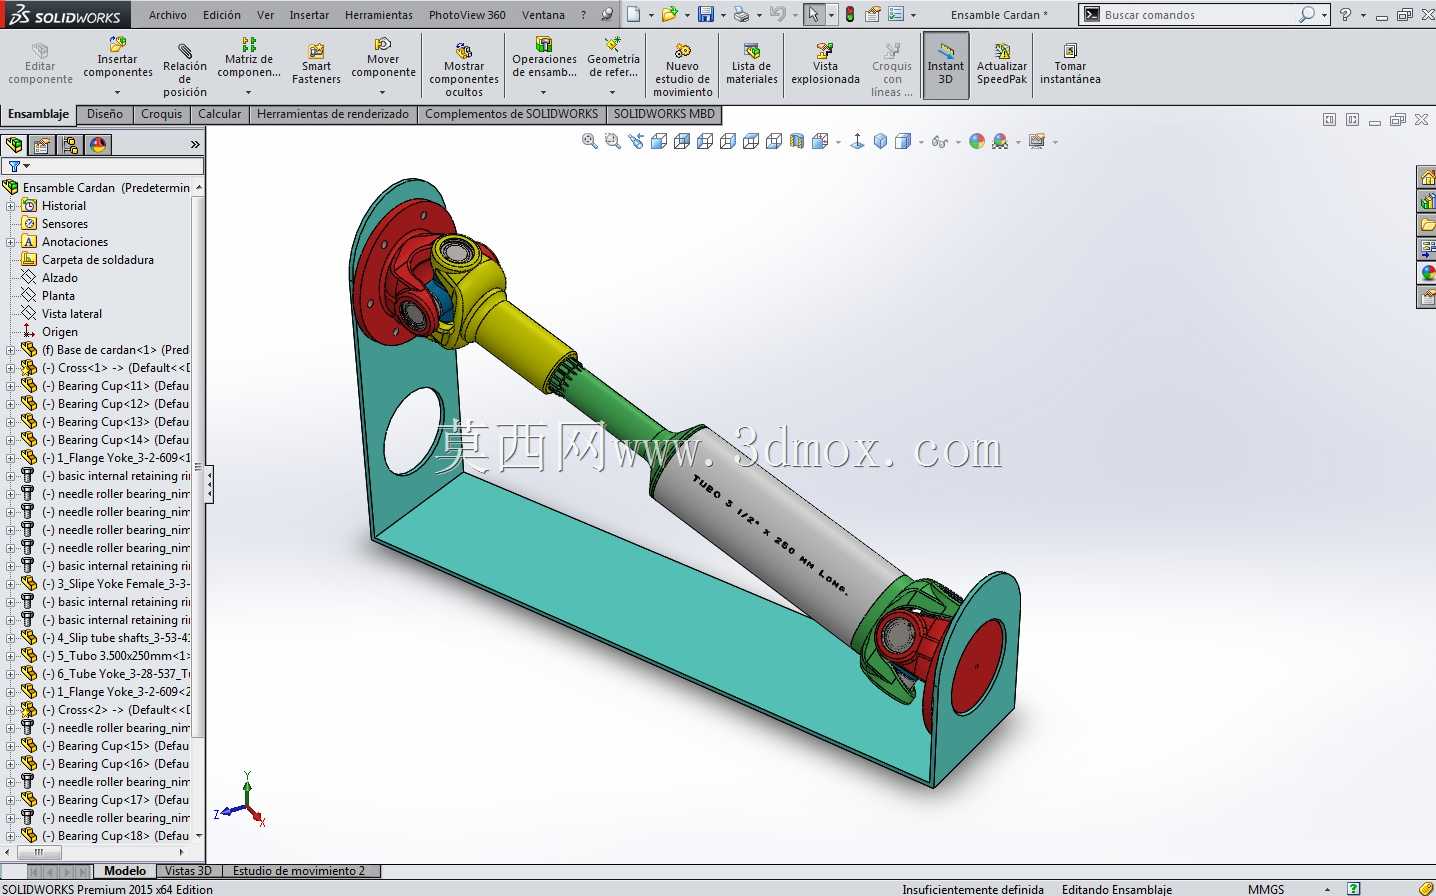Click Zoom to fit icon
Viewport: 1436px width, 896px height.
[590, 141]
